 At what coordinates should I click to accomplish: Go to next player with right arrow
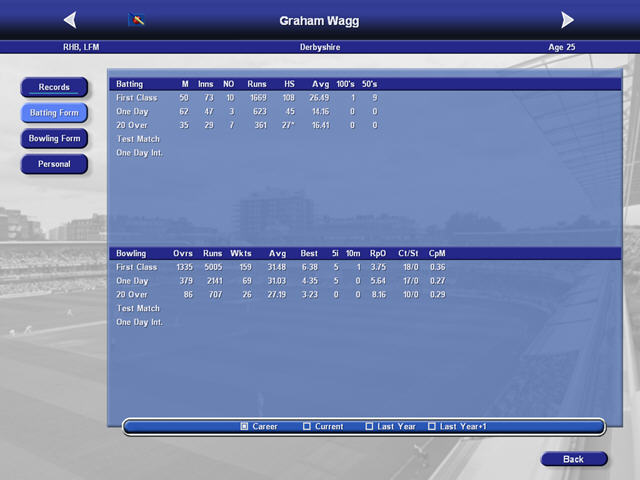click(x=567, y=20)
